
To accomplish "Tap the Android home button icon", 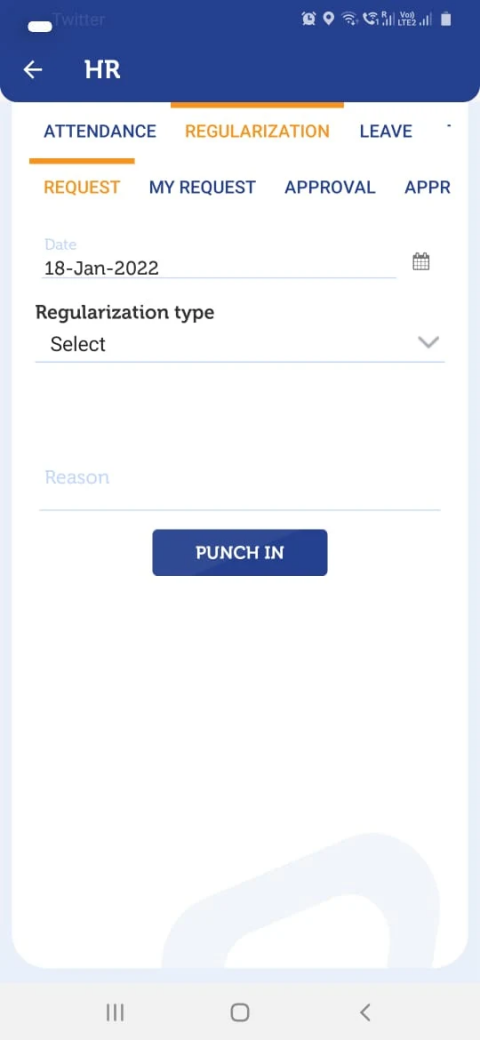I will pos(239,1012).
